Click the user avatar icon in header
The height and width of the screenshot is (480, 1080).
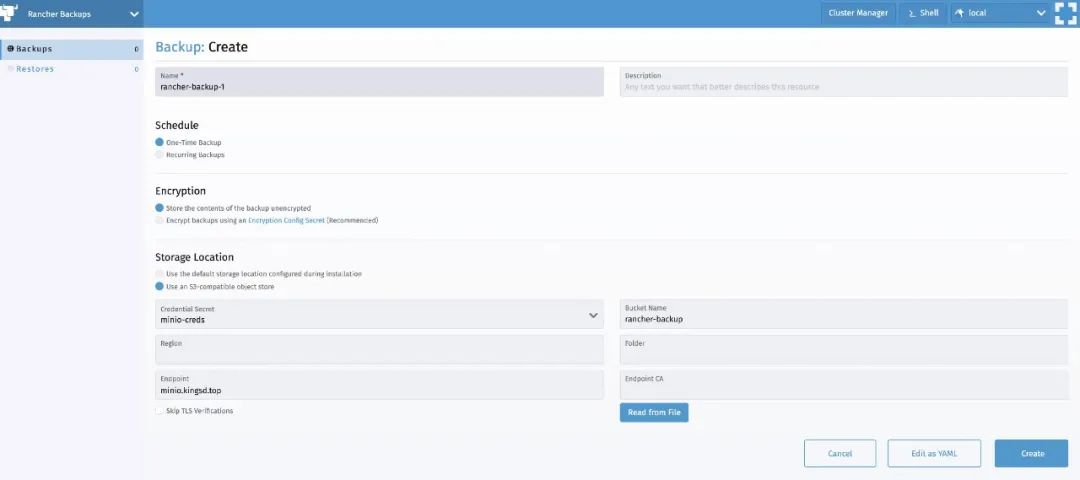pos(1066,13)
